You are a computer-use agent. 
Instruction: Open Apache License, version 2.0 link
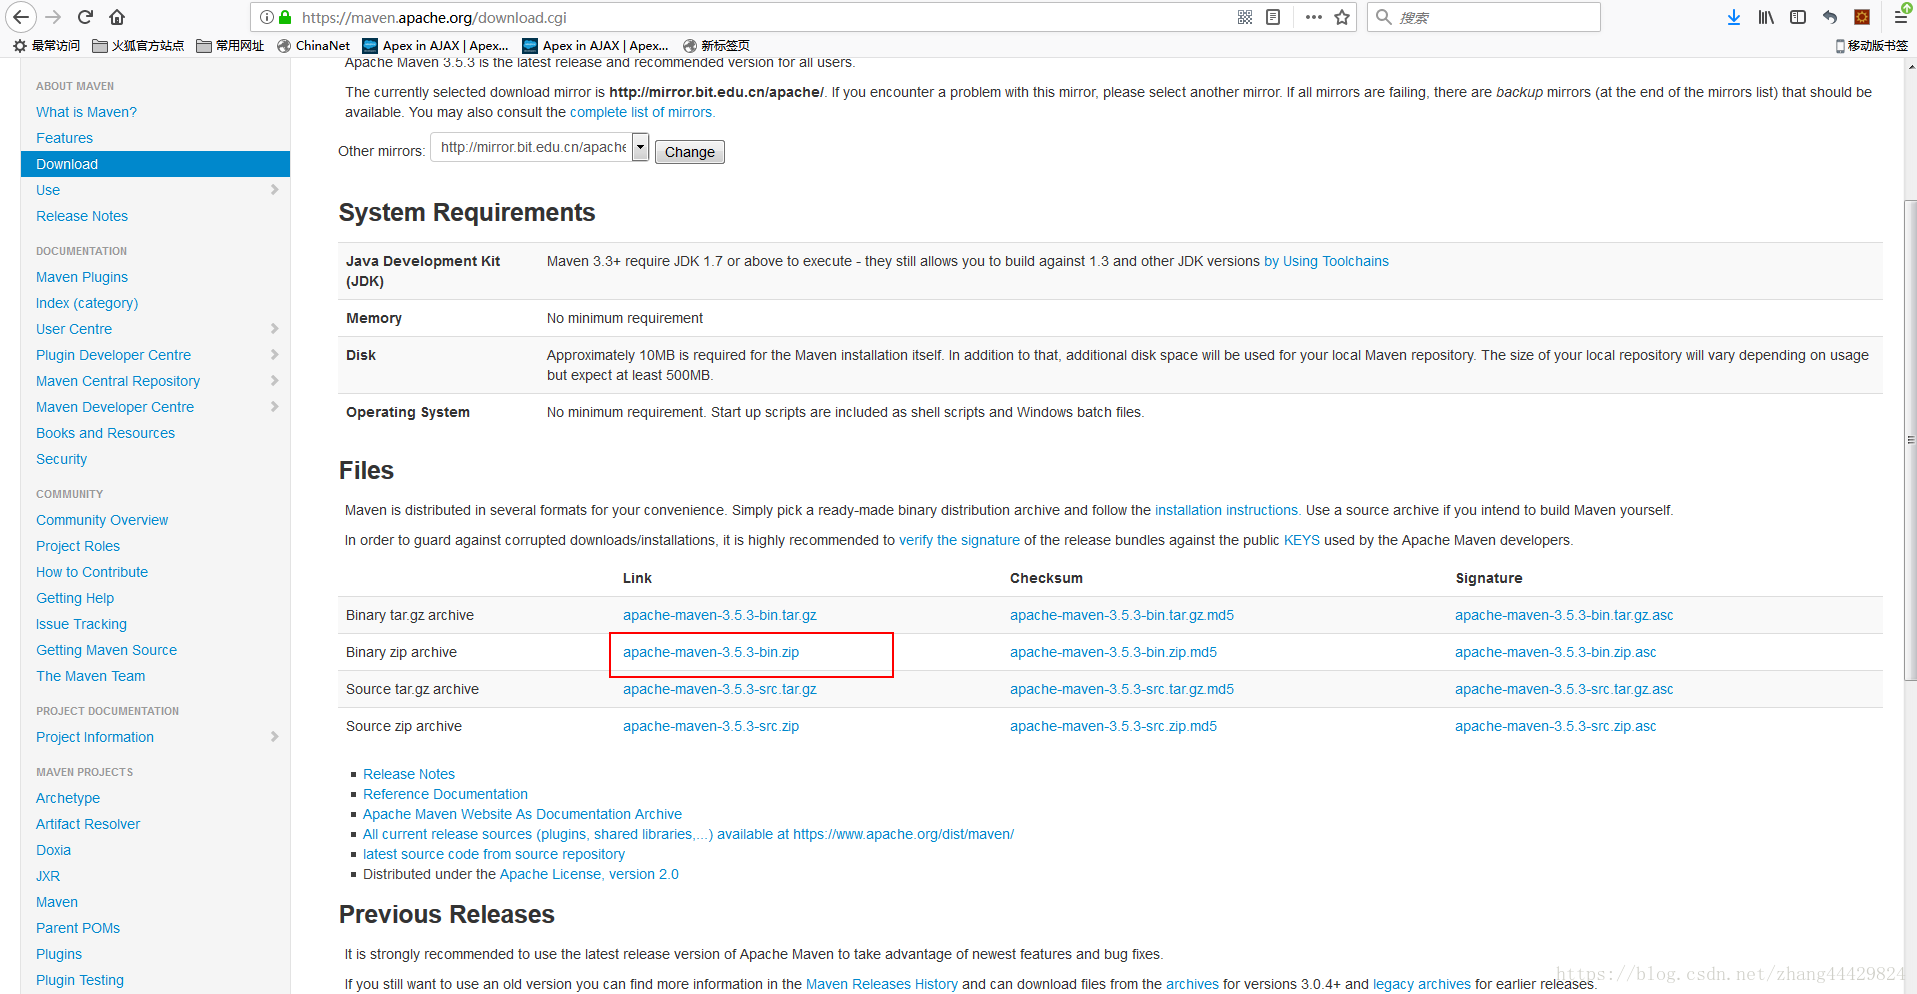click(589, 874)
